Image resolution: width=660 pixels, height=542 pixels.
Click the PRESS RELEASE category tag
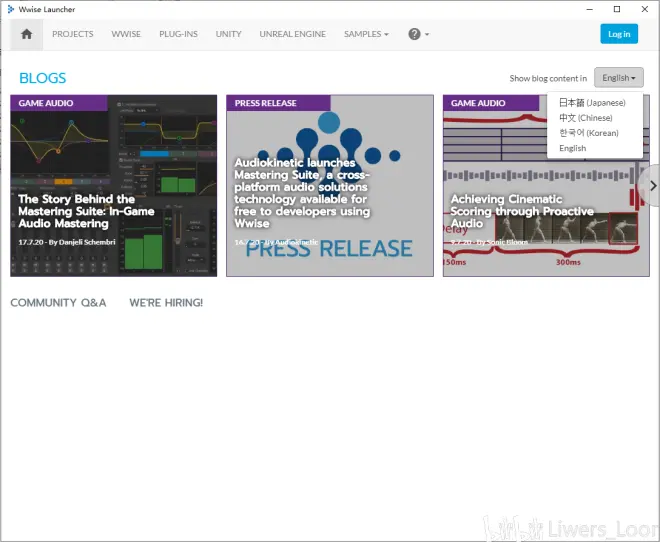pyautogui.click(x=278, y=103)
